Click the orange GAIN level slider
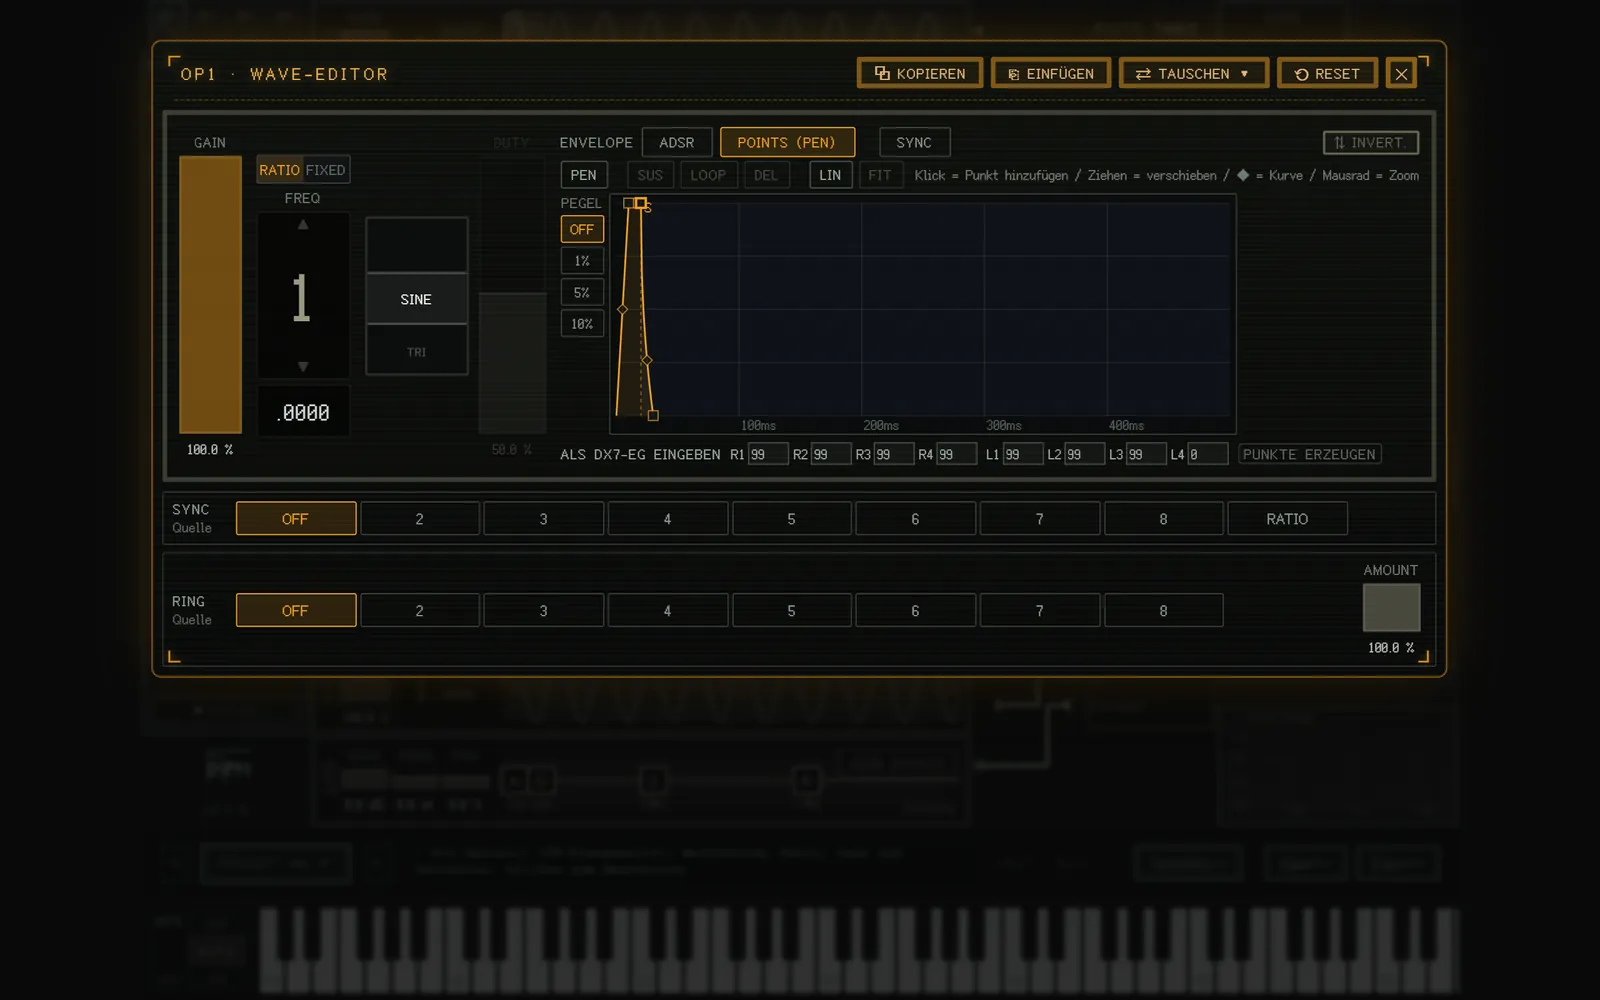This screenshot has height=1000, width=1600. click(210, 294)
